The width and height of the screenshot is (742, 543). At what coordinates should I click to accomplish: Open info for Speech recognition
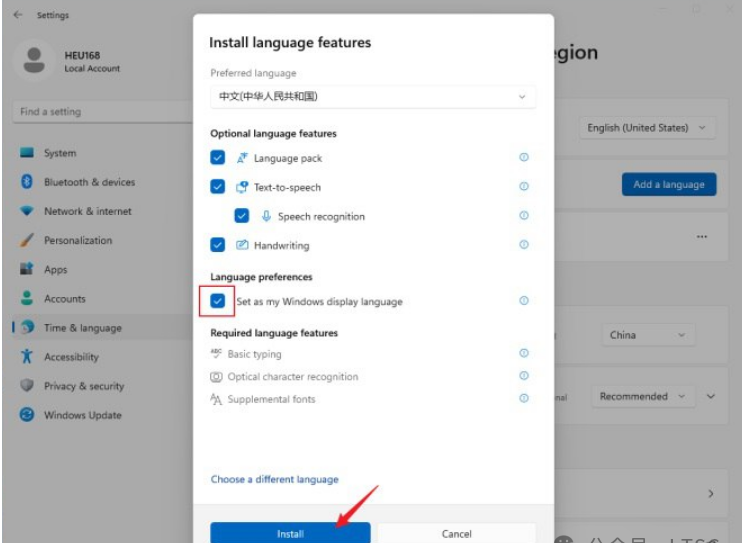[523, 216]
